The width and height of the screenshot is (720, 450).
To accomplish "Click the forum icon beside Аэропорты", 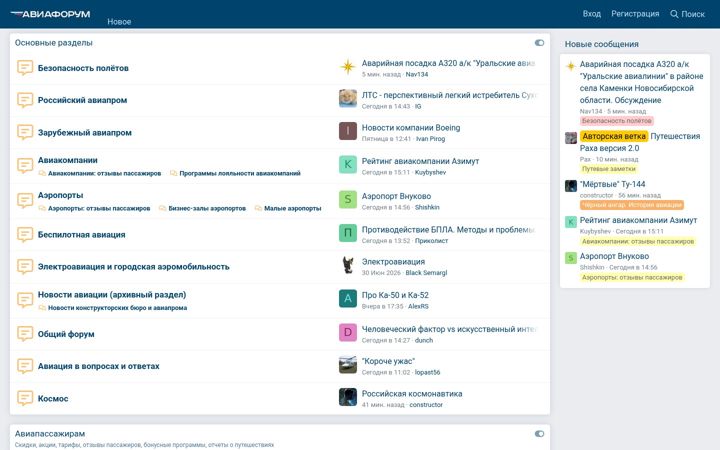I will 25,201.
